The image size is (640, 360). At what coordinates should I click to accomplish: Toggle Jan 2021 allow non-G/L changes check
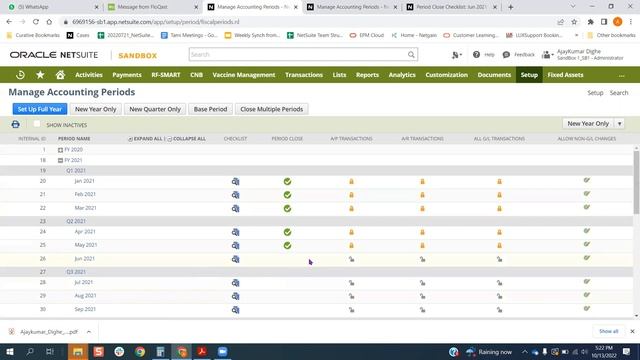tap(587, 180)
